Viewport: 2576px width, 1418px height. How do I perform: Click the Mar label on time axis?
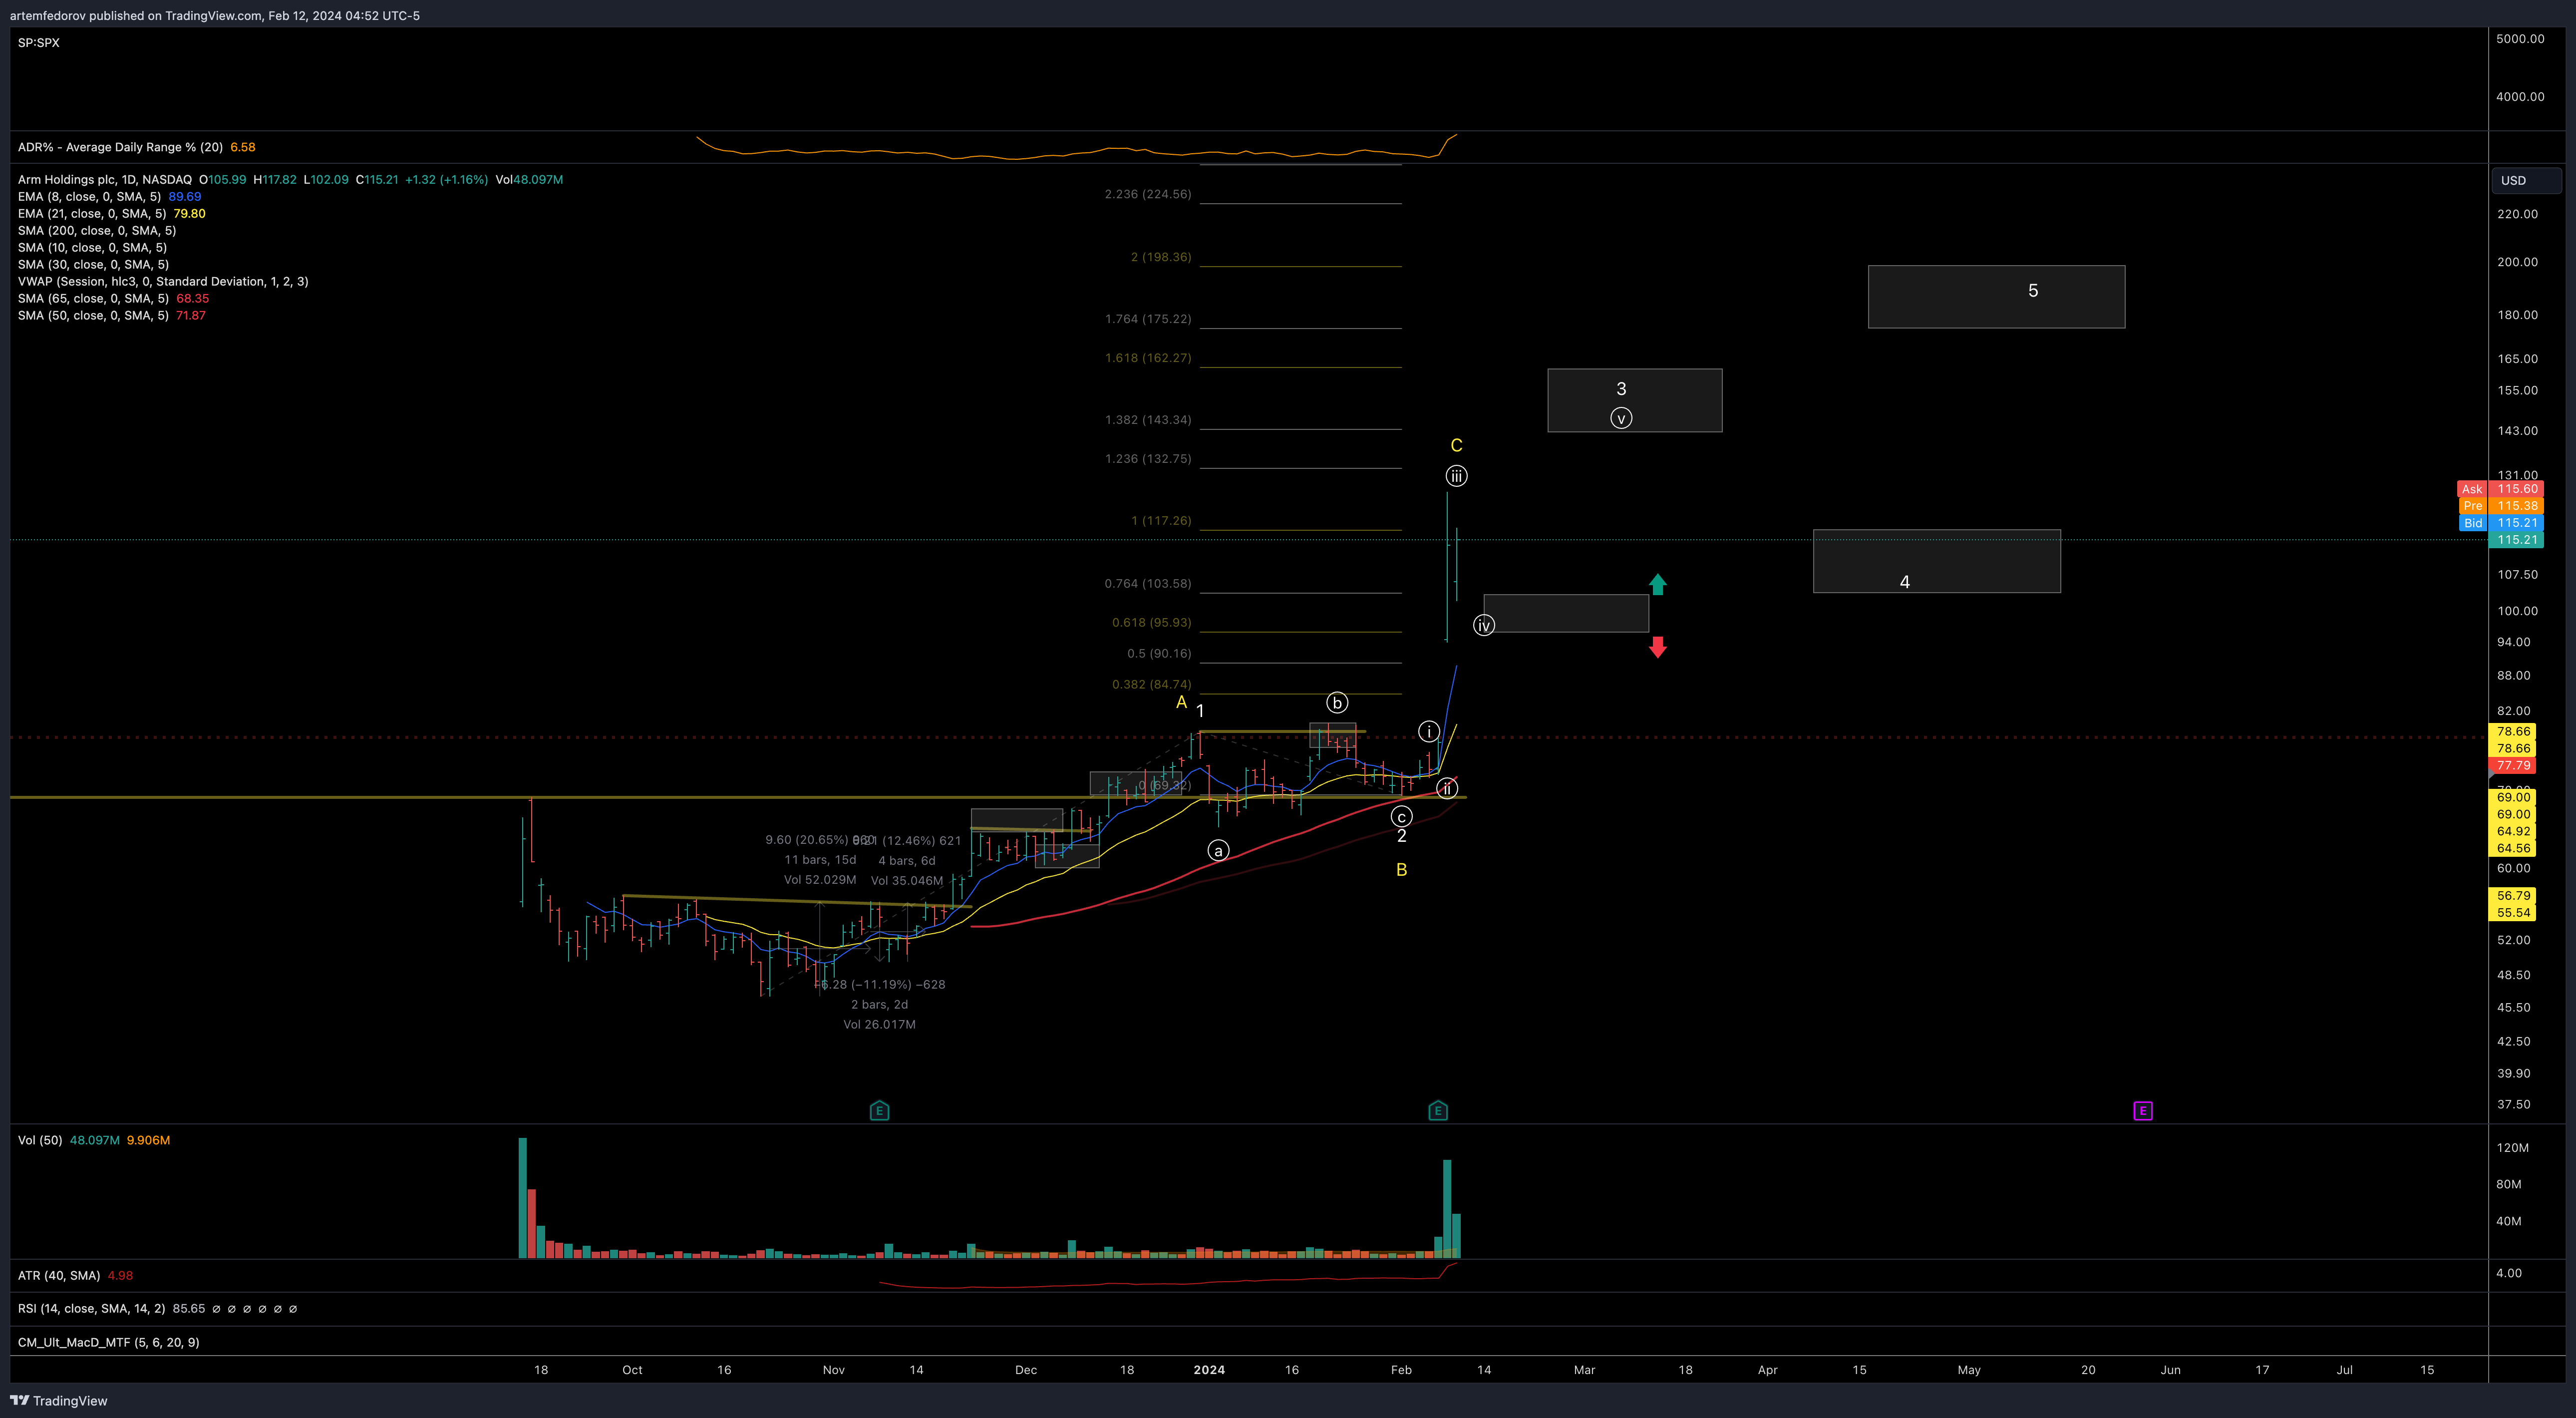1585,1370
